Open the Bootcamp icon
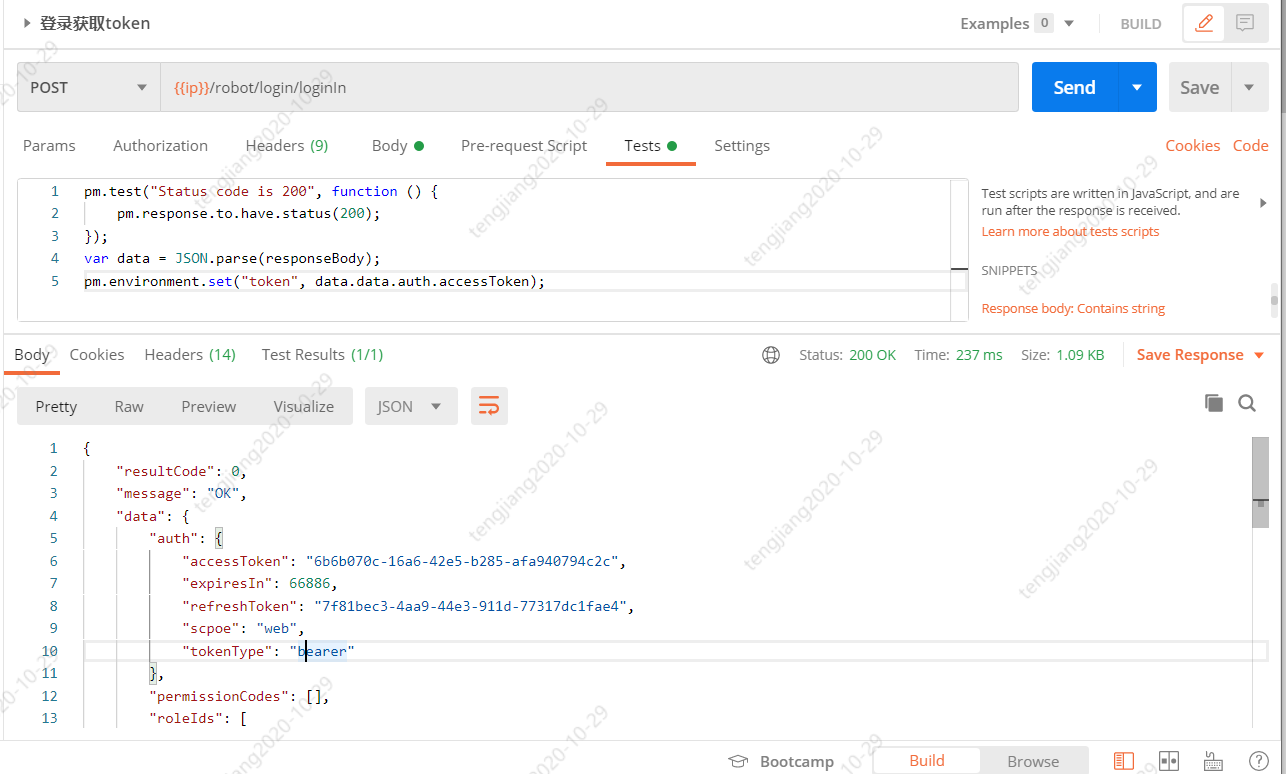The image size is (1286, 774). [738, 761]
